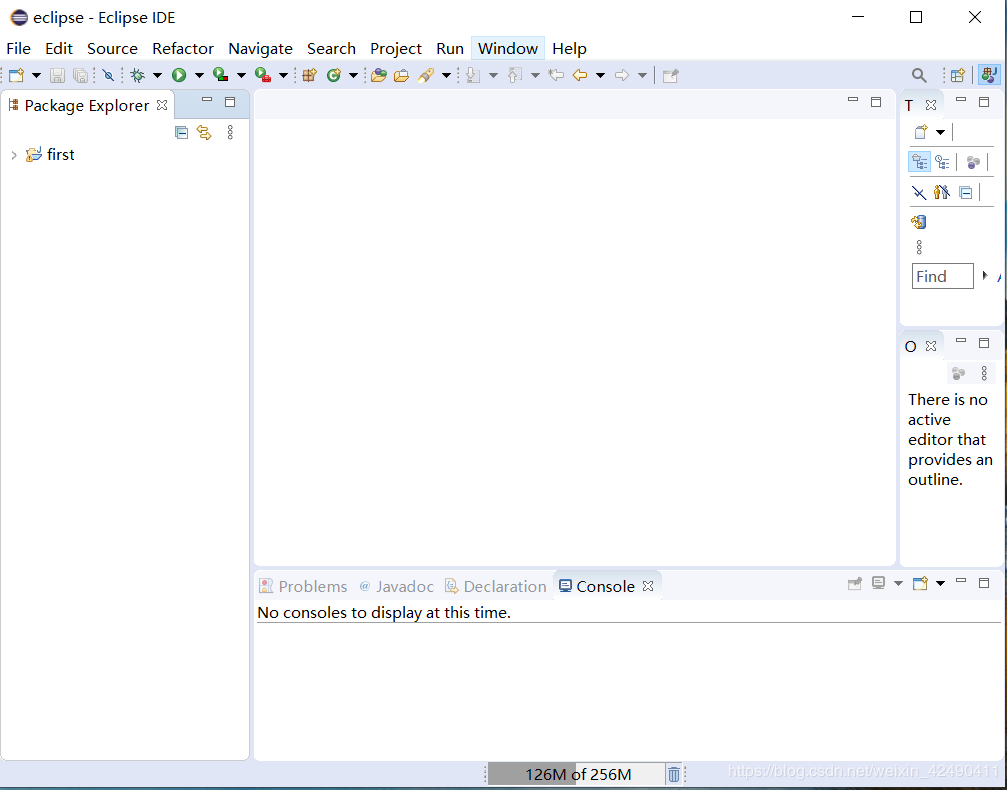Run the program with green play button
Image resolution: width=1007 pixels, height=790 pixels.
tap(179, 75)
